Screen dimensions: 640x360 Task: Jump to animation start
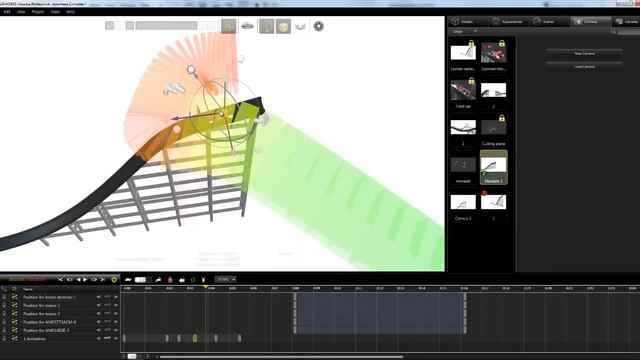[x=60, y=280]
